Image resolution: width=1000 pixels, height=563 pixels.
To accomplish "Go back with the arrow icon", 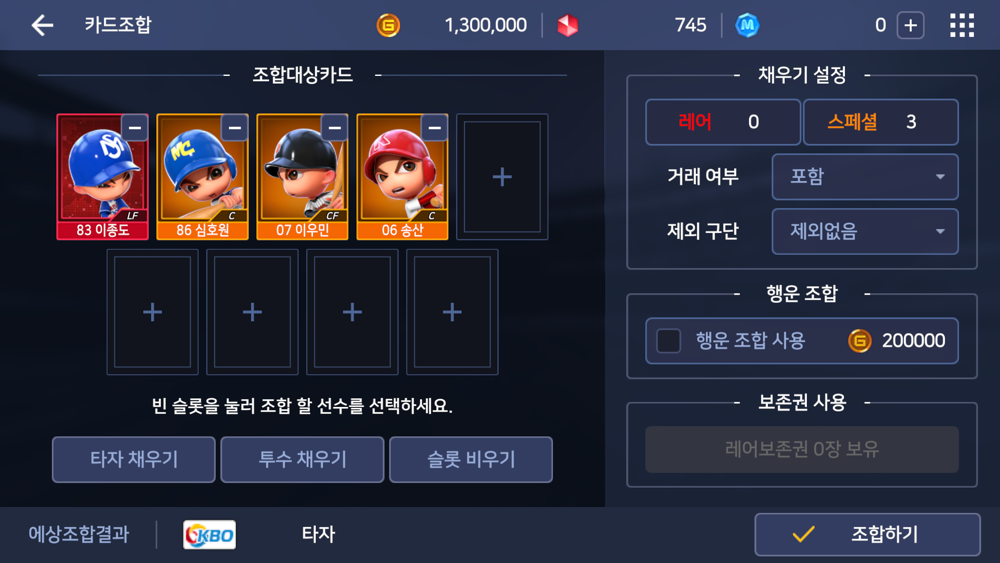I will (42, 26).
